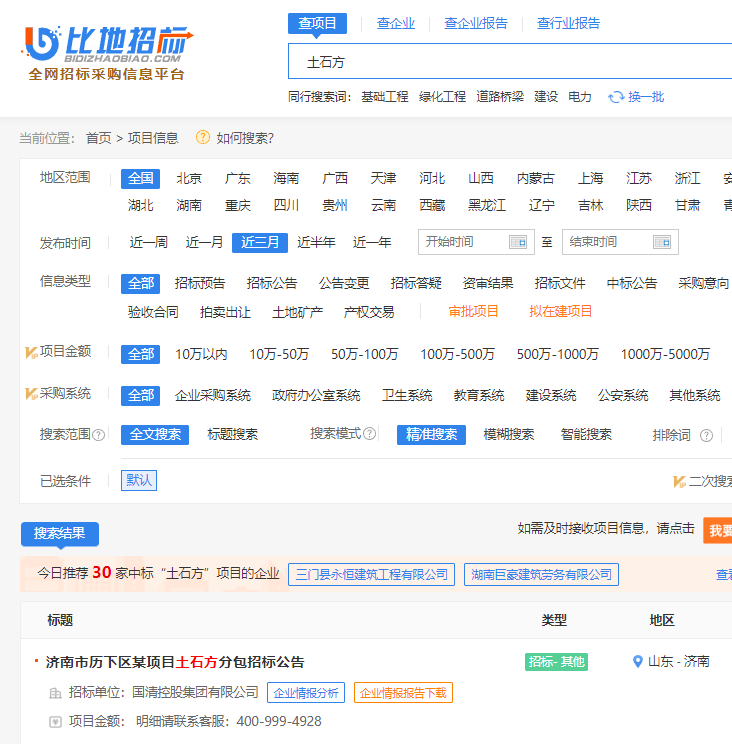The height and width of the screenshot is (744, 732).
Task: Click the money icon beside 项目金额 row
Action: [56, 722]
